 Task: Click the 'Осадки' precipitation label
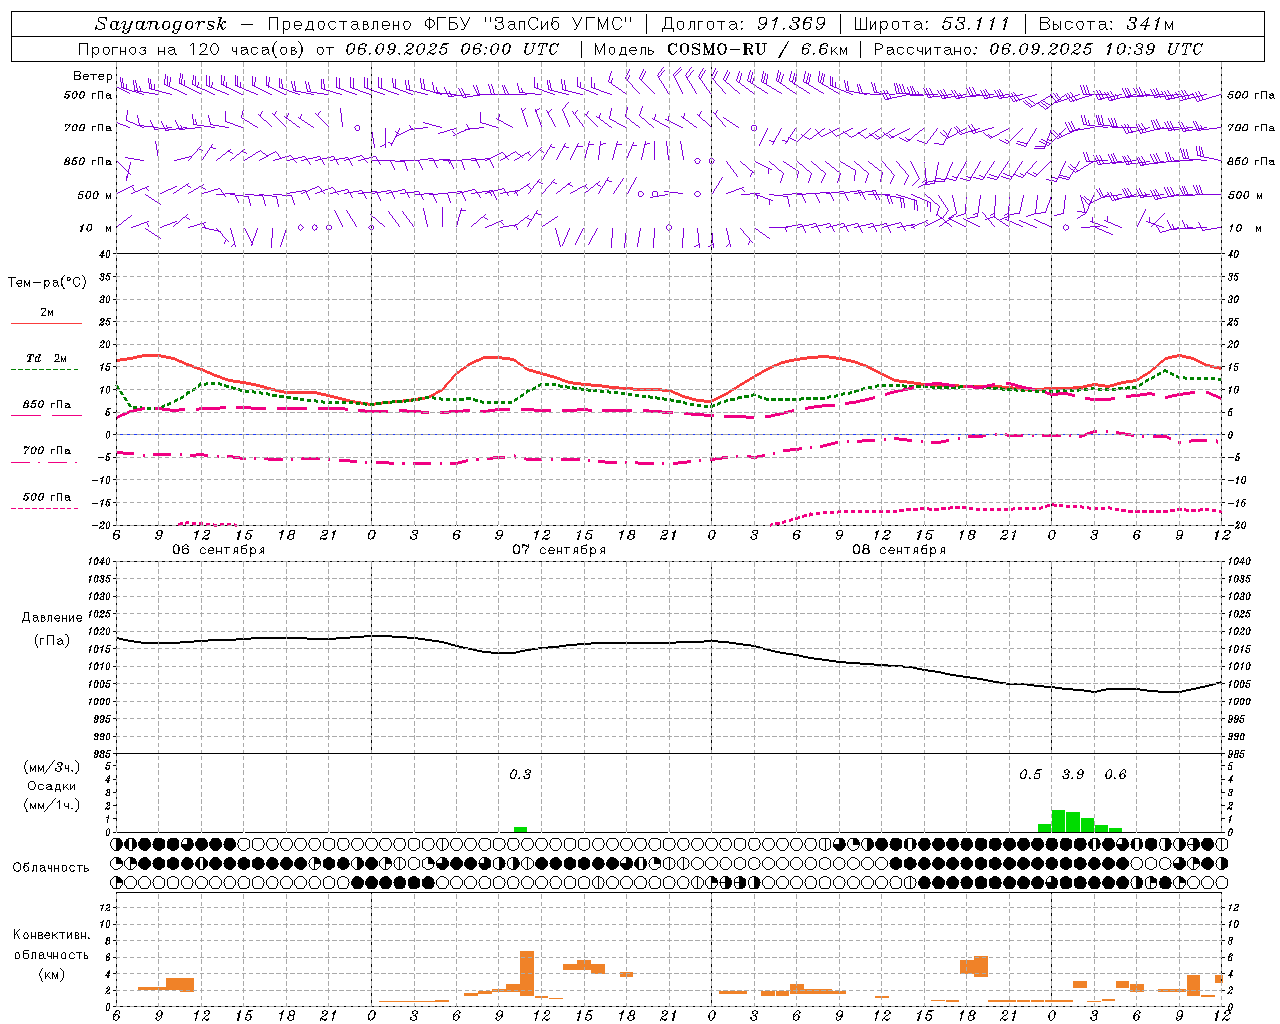pos(51,786)
